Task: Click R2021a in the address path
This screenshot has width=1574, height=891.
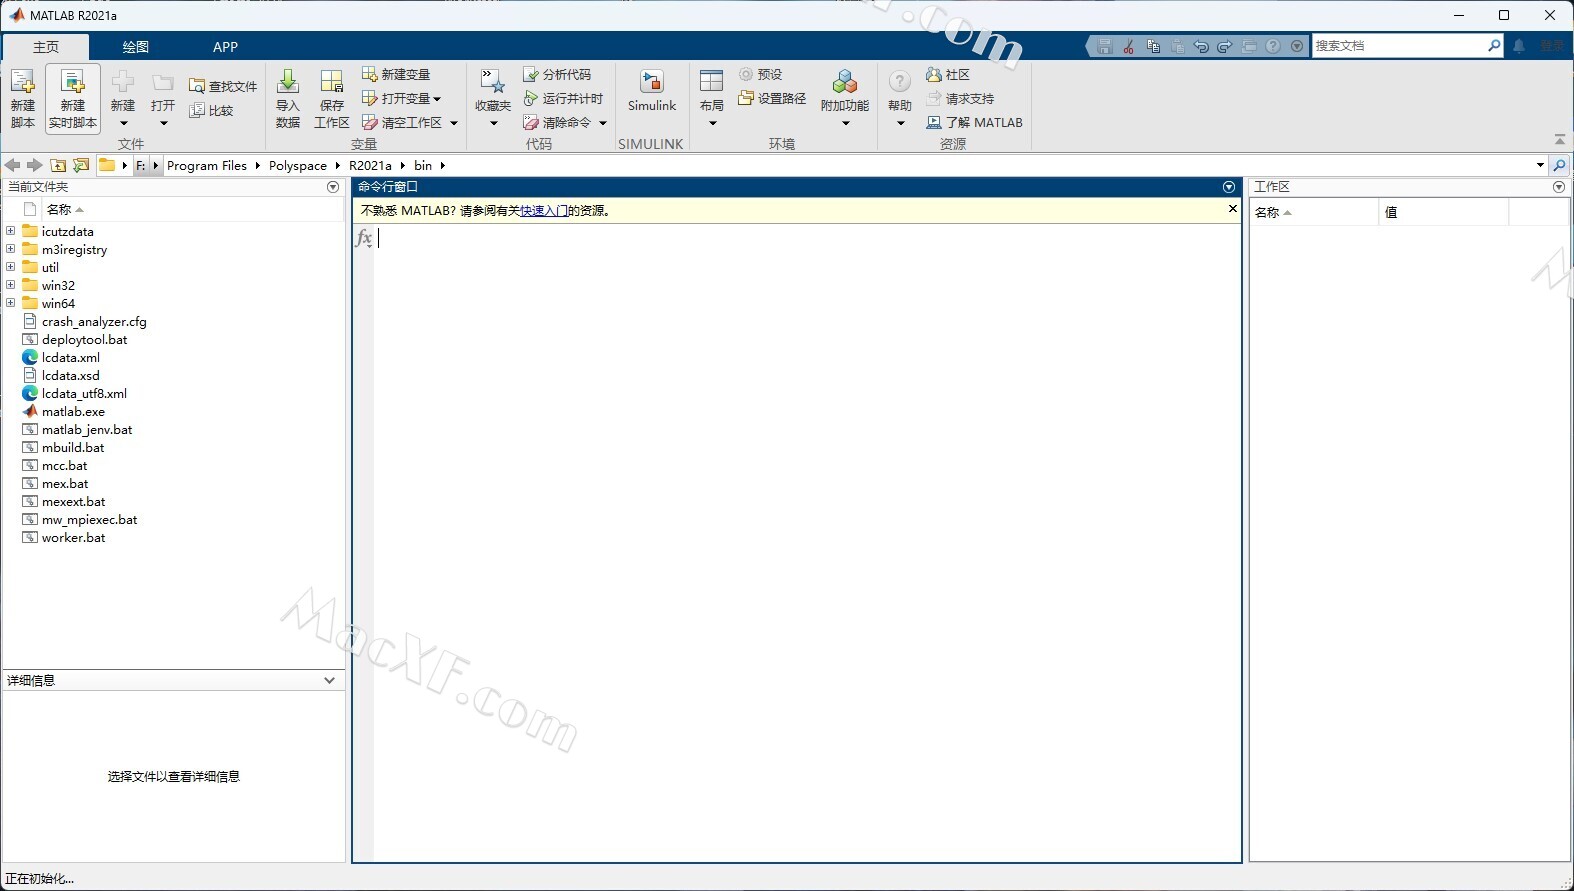Action: [x=370, y=166]
